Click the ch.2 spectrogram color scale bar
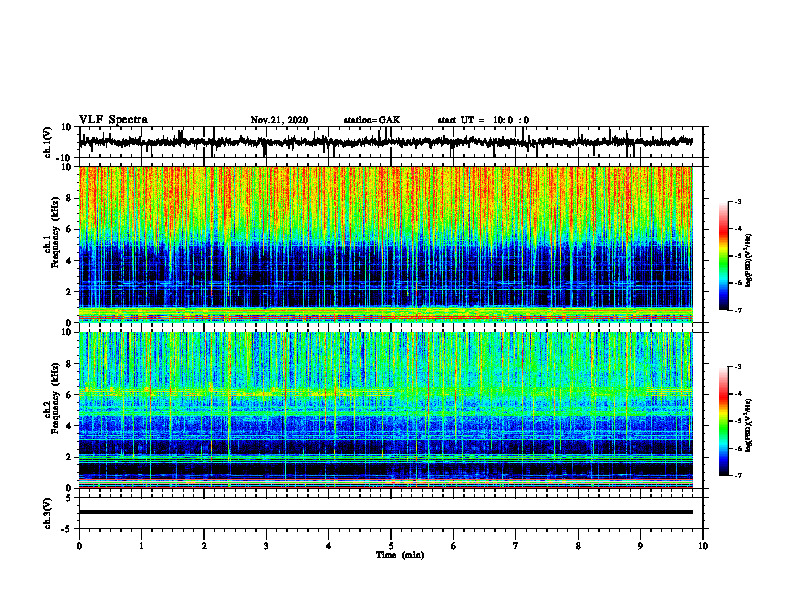 (x=724, y=421)
